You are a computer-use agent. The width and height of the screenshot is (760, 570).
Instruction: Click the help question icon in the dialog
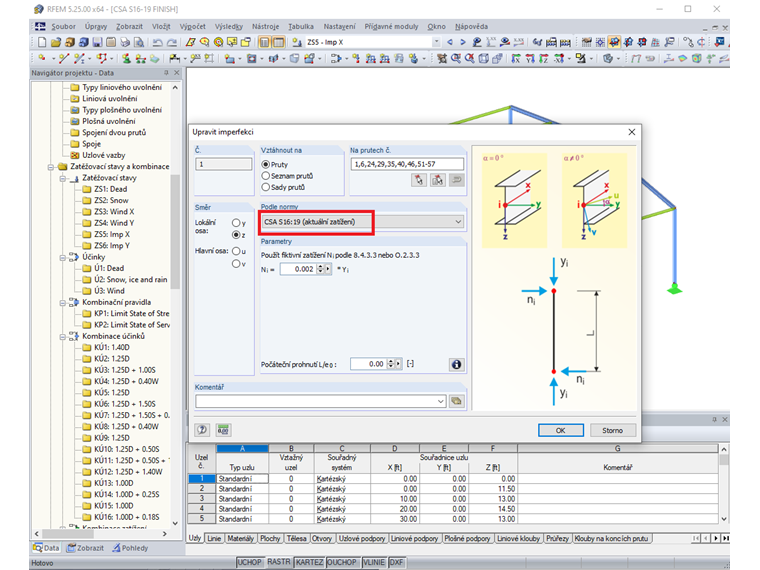point(202,429)
